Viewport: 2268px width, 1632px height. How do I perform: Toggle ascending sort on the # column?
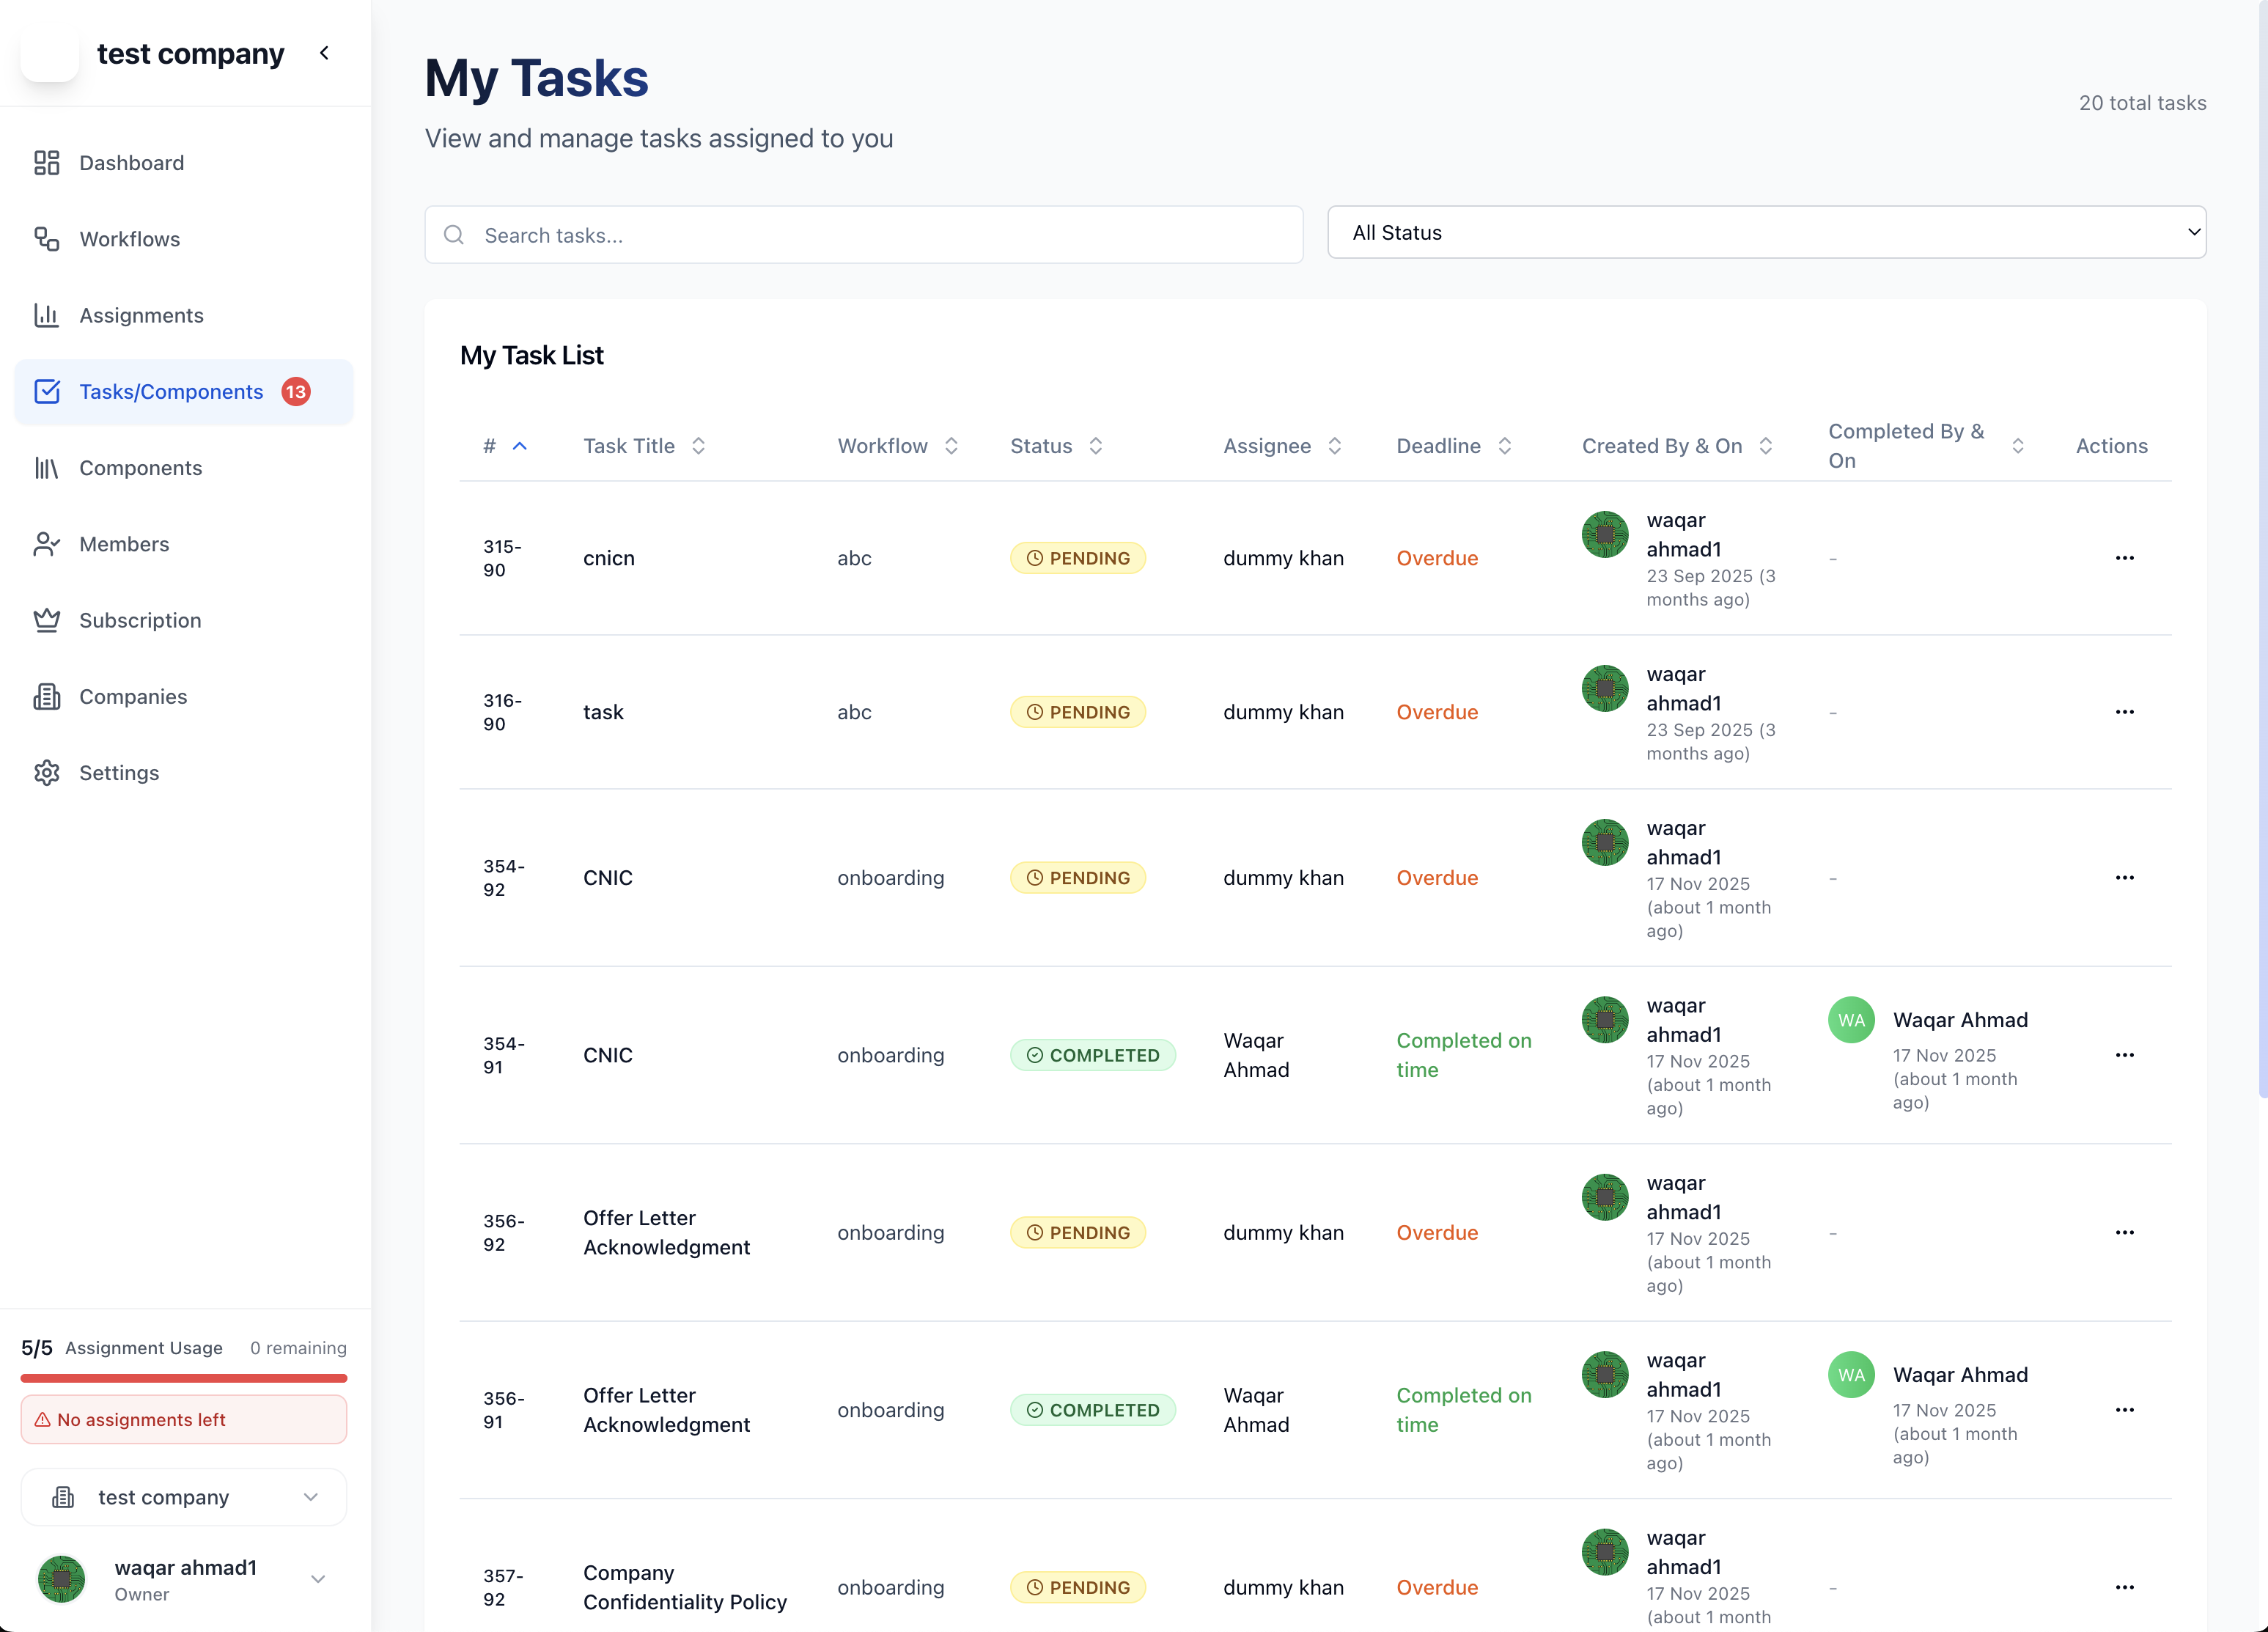click(521, 446)
